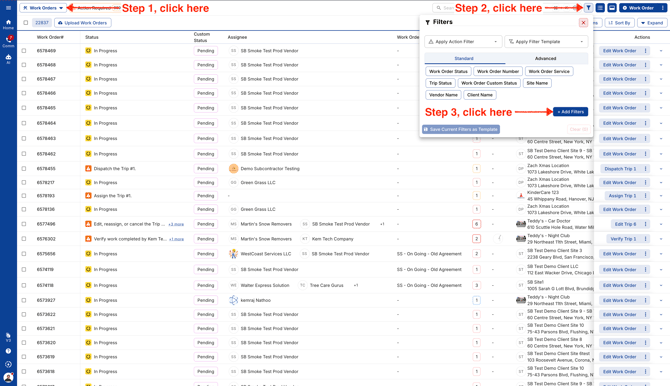Click trip count badge 6 for order 6577496
Image resolution: width=670 pixels, height=386 pixels.
[476, 224]
